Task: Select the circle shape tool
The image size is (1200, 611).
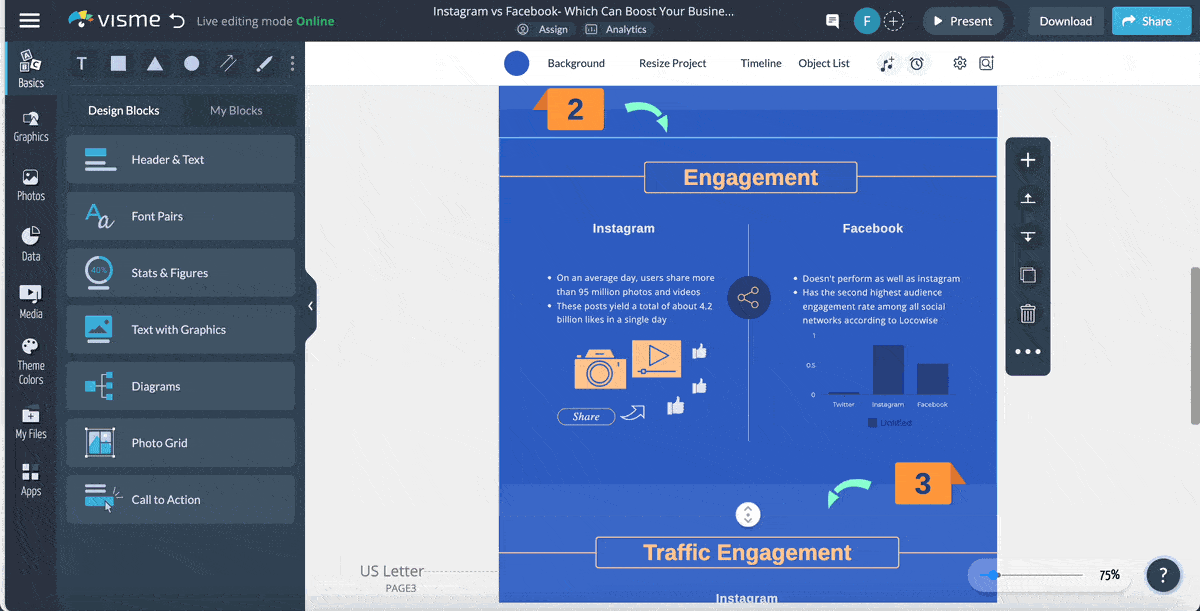Action: tap(191, 64)
